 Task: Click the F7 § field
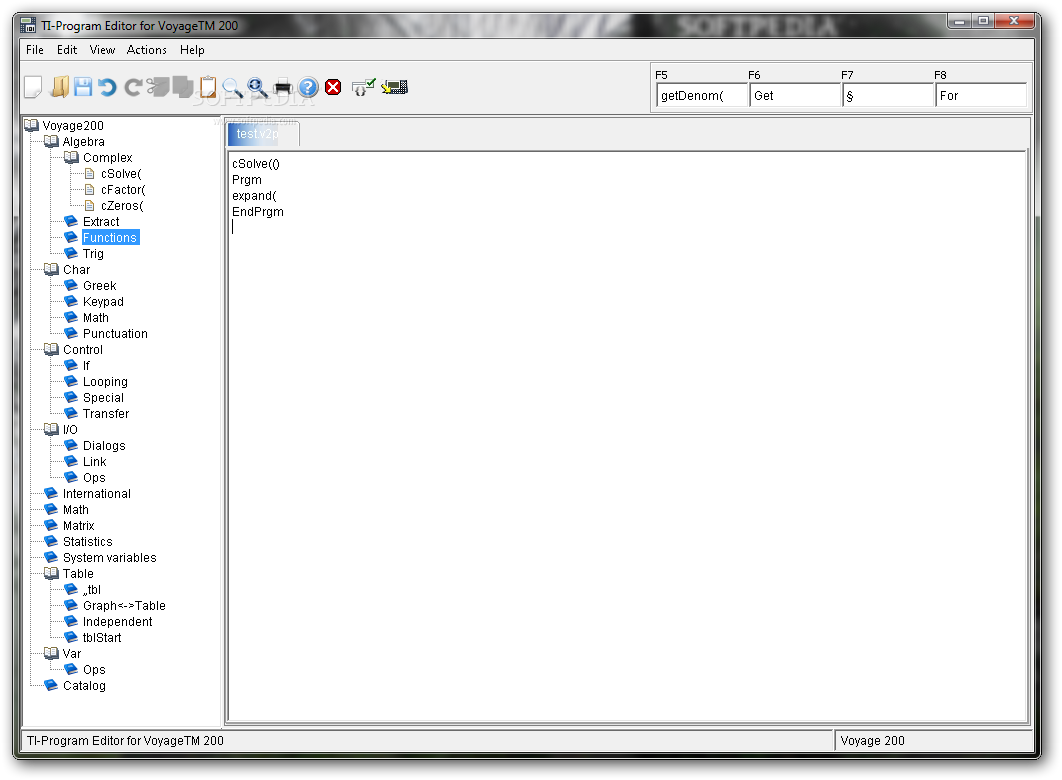point(888,95)
